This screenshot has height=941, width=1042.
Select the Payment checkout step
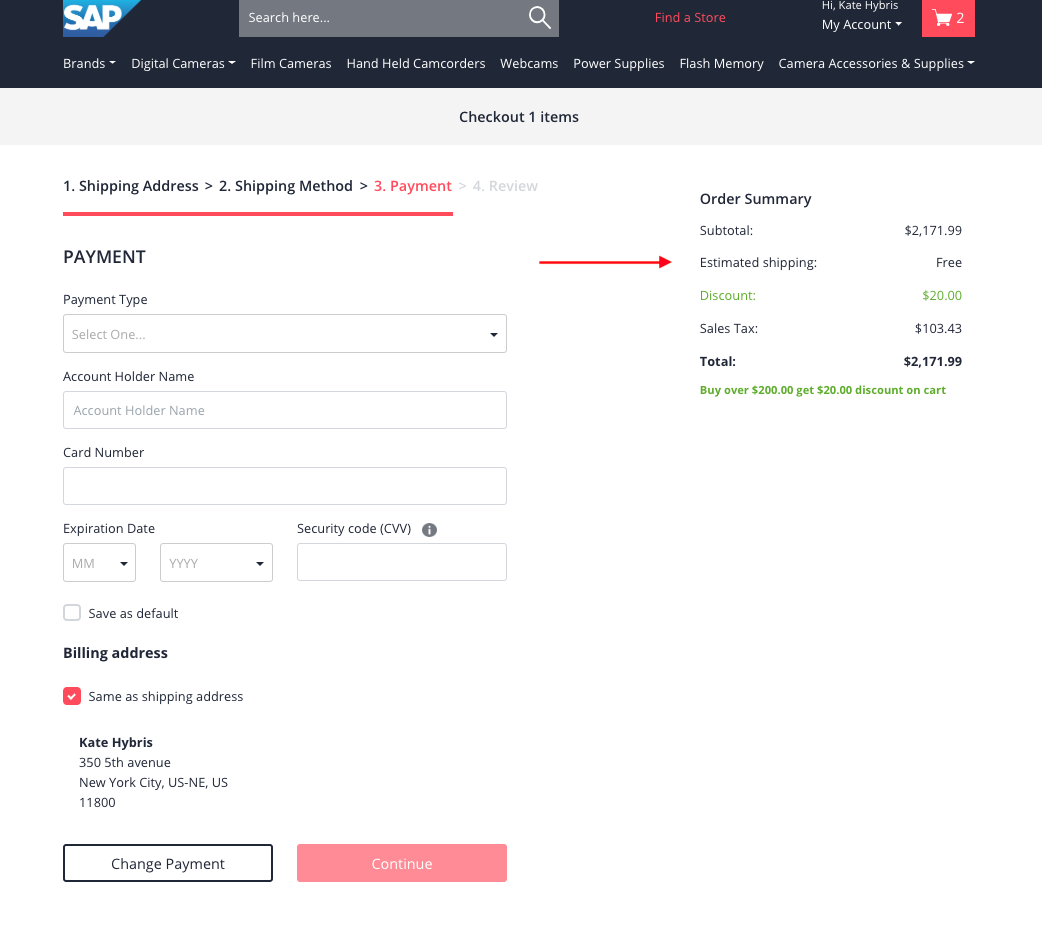pos(413,186)
